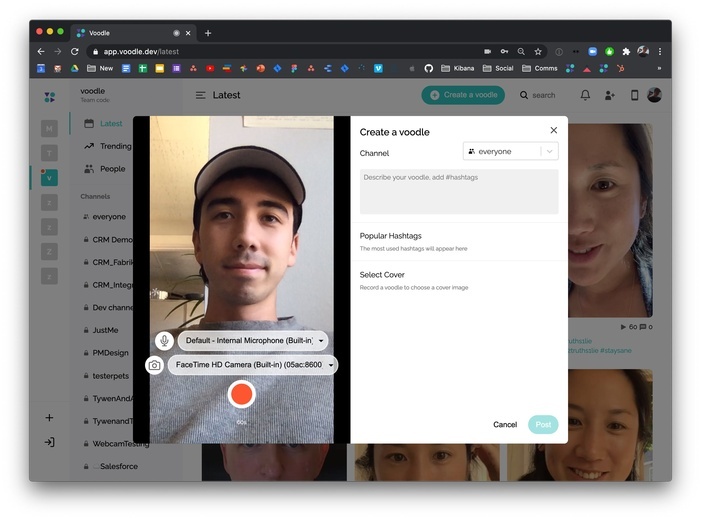
Task: Click the add people icon in header
Action: click(x=609, y=95)
